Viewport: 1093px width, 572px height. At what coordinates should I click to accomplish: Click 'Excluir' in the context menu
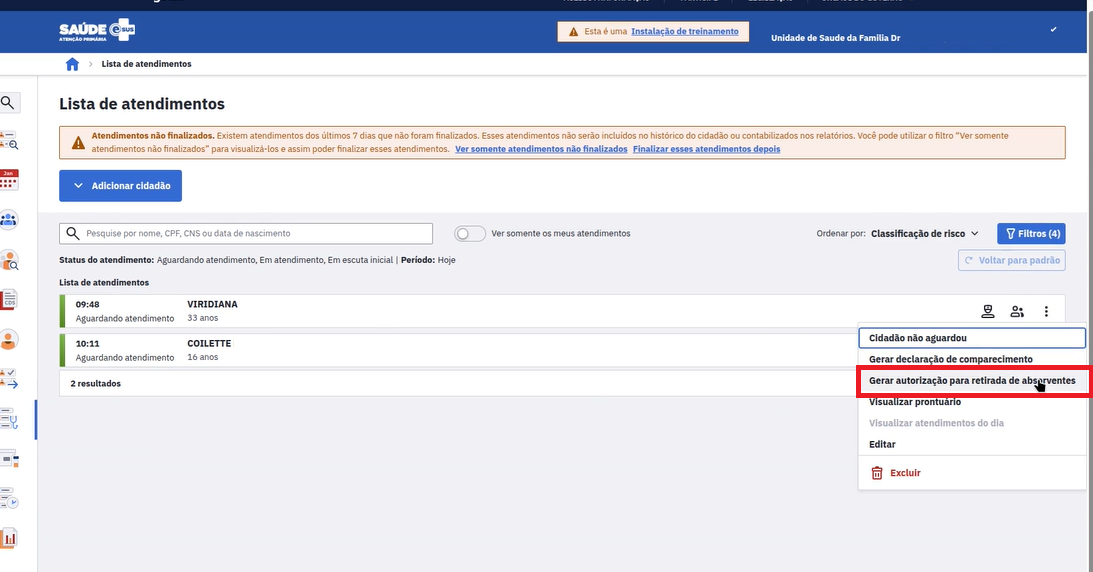pyautogui.click(x=905, y=473)
